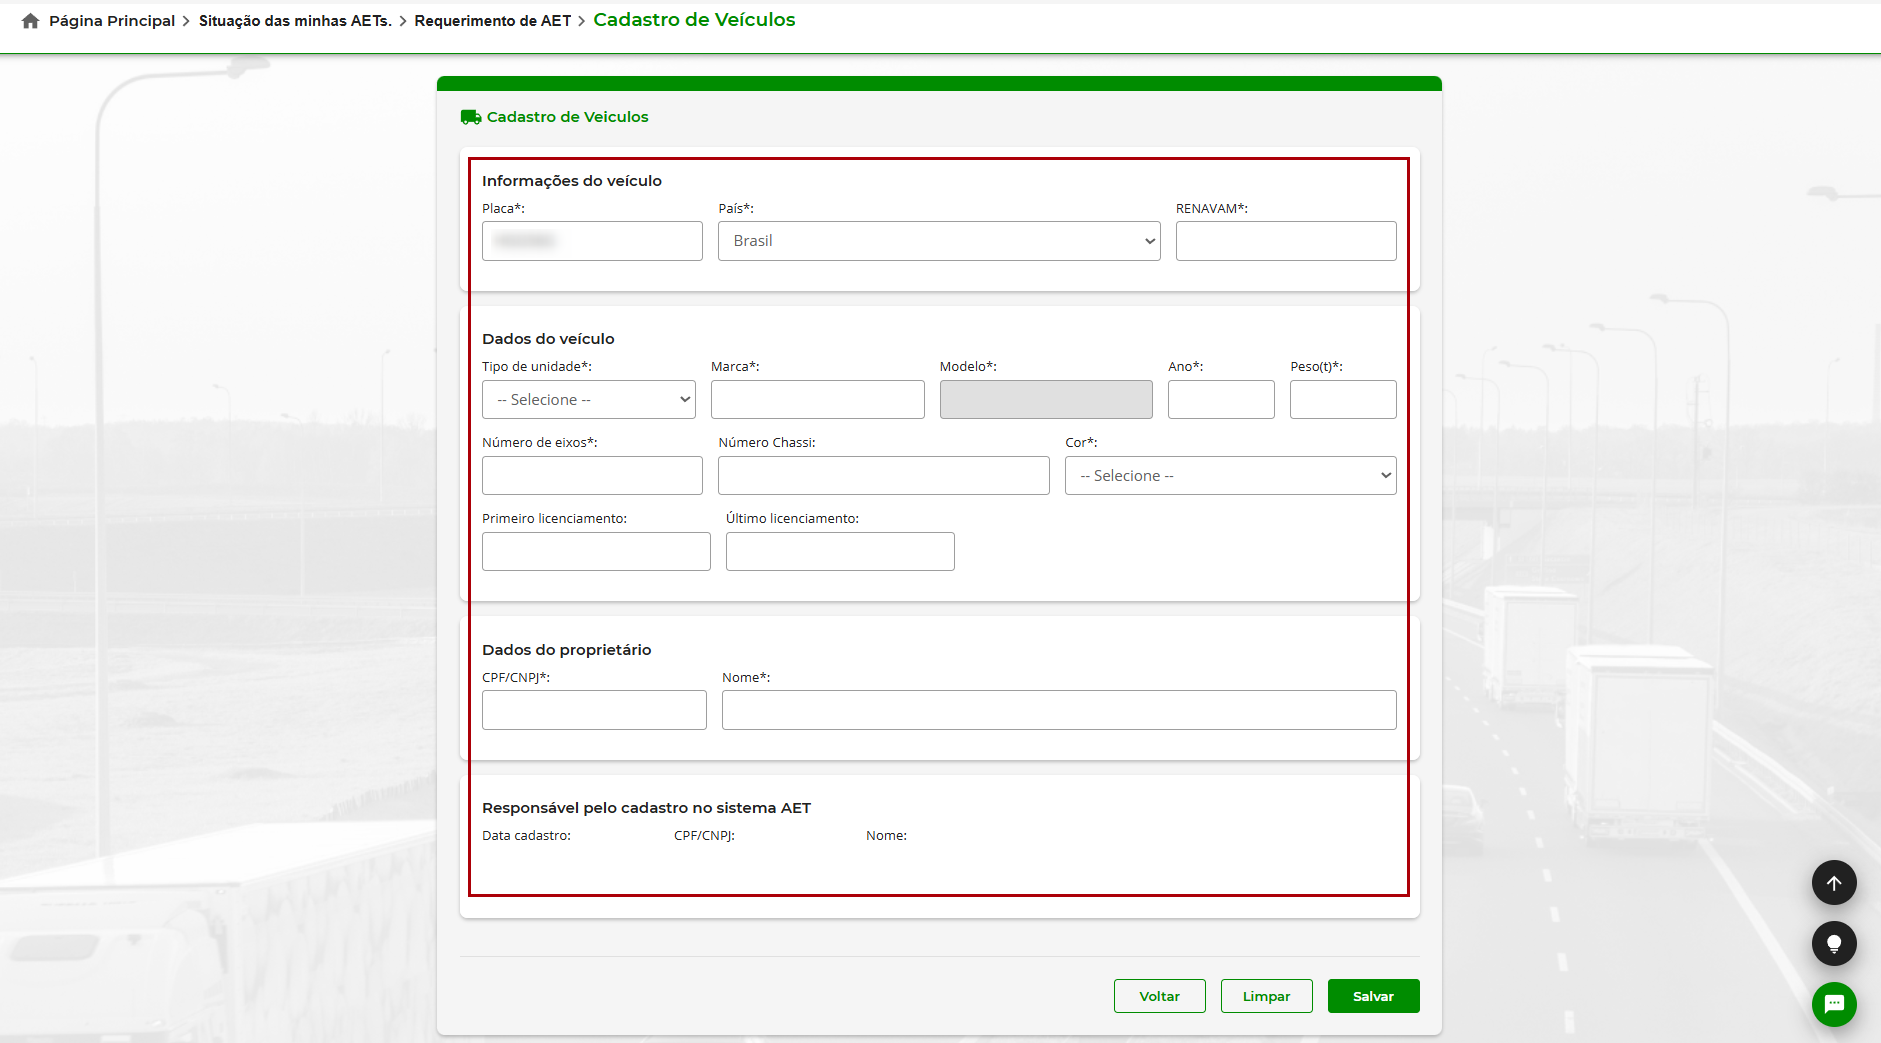Focus the Número de eixos field
1881x1043 pixels.
coord(592,476)
